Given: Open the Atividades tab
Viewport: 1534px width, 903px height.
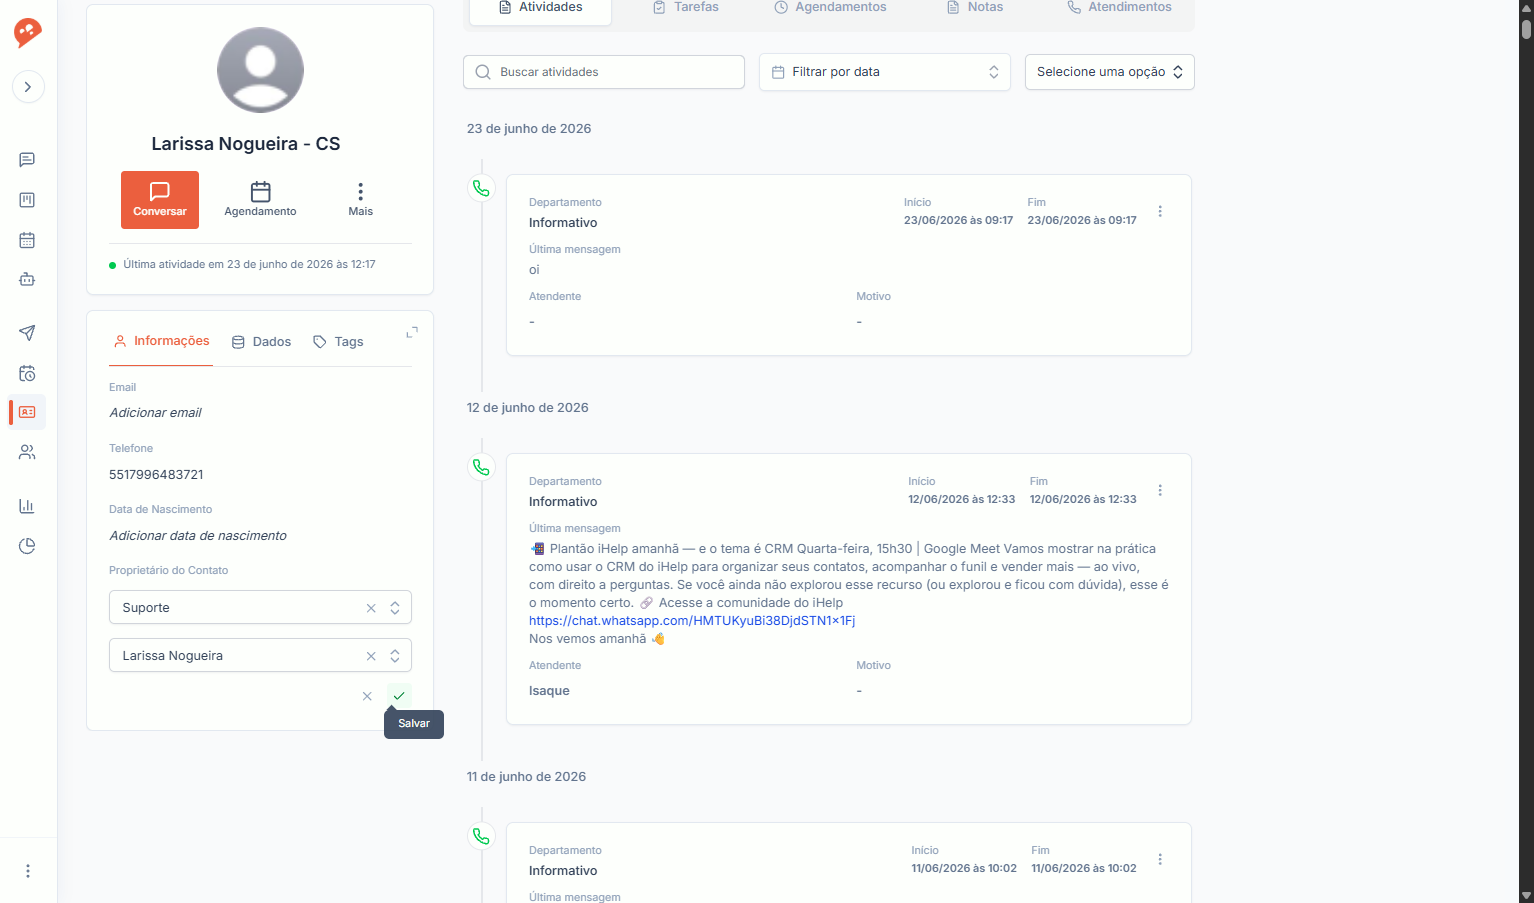Looking at the screenshot, I should [x=540, y=8].
